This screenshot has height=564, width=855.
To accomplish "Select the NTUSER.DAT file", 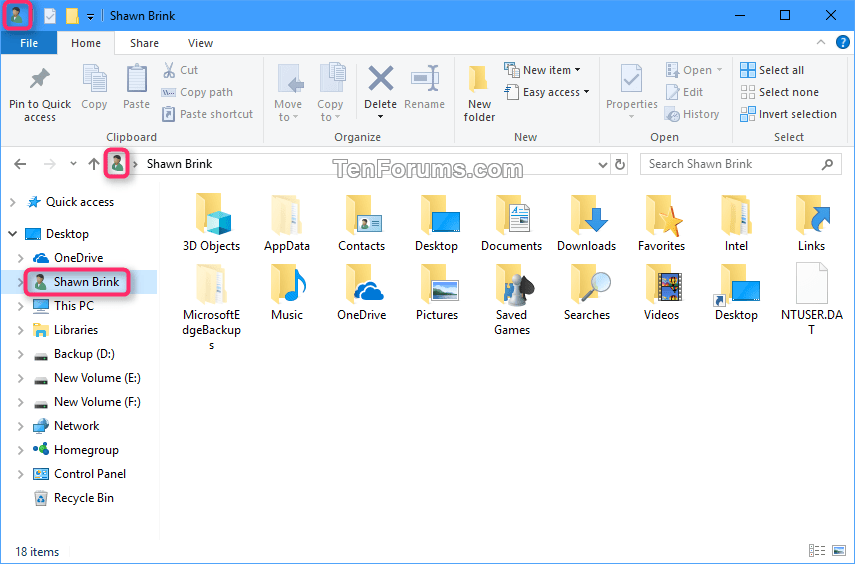I will click(811, 299).
